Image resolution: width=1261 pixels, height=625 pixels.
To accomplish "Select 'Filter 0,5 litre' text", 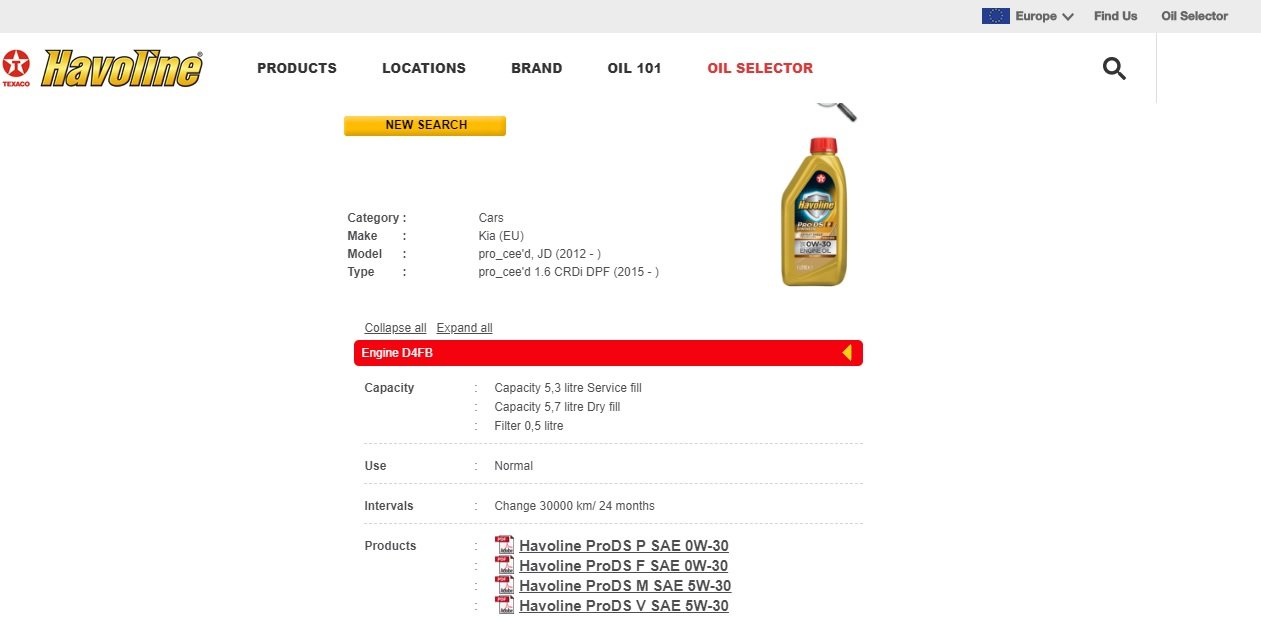I will [529, 426].
